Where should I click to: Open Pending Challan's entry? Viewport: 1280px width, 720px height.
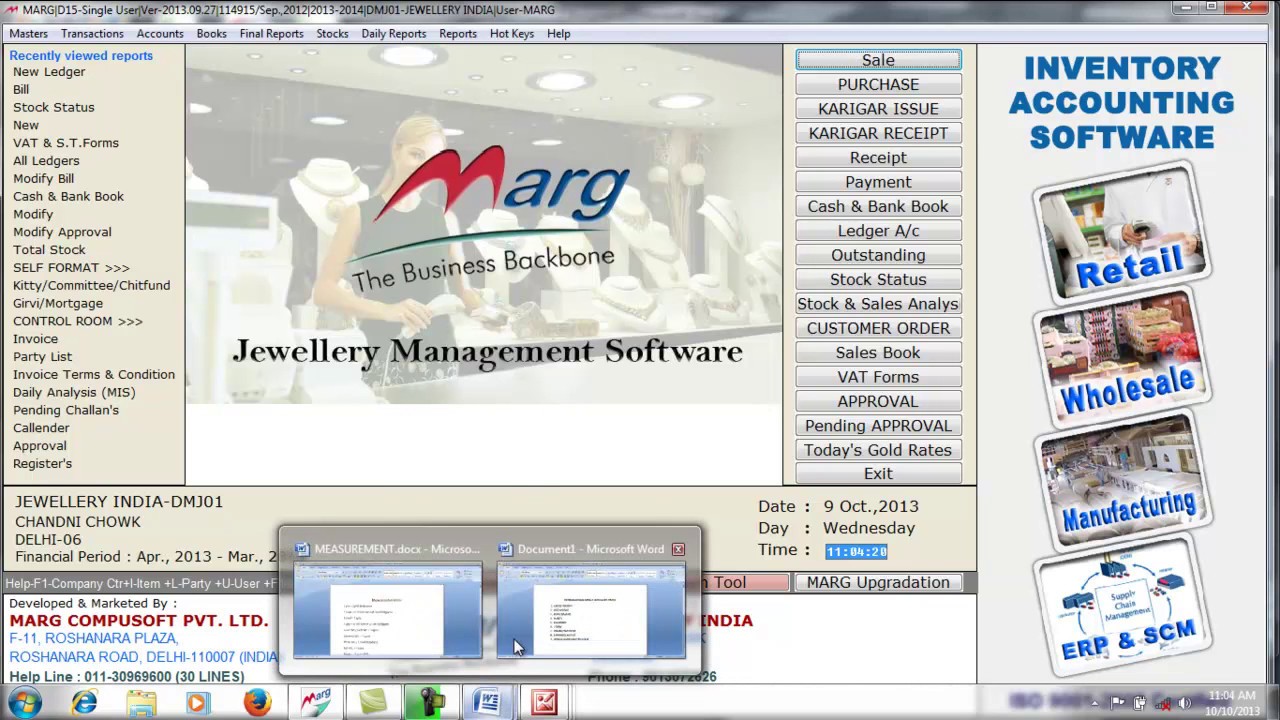65,410
